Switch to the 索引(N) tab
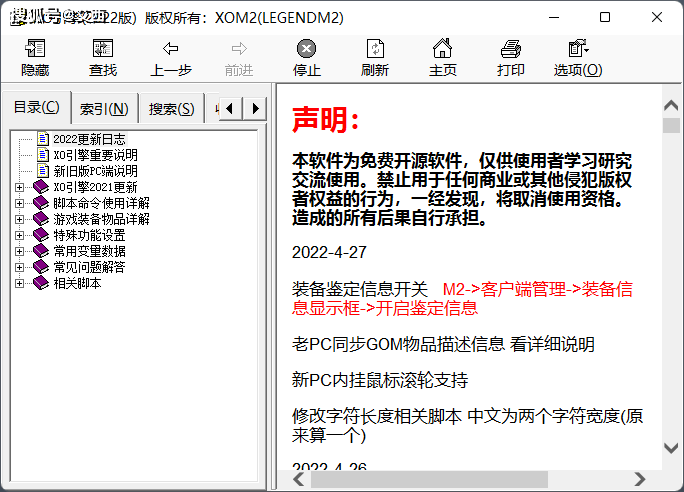 point(104,108)
